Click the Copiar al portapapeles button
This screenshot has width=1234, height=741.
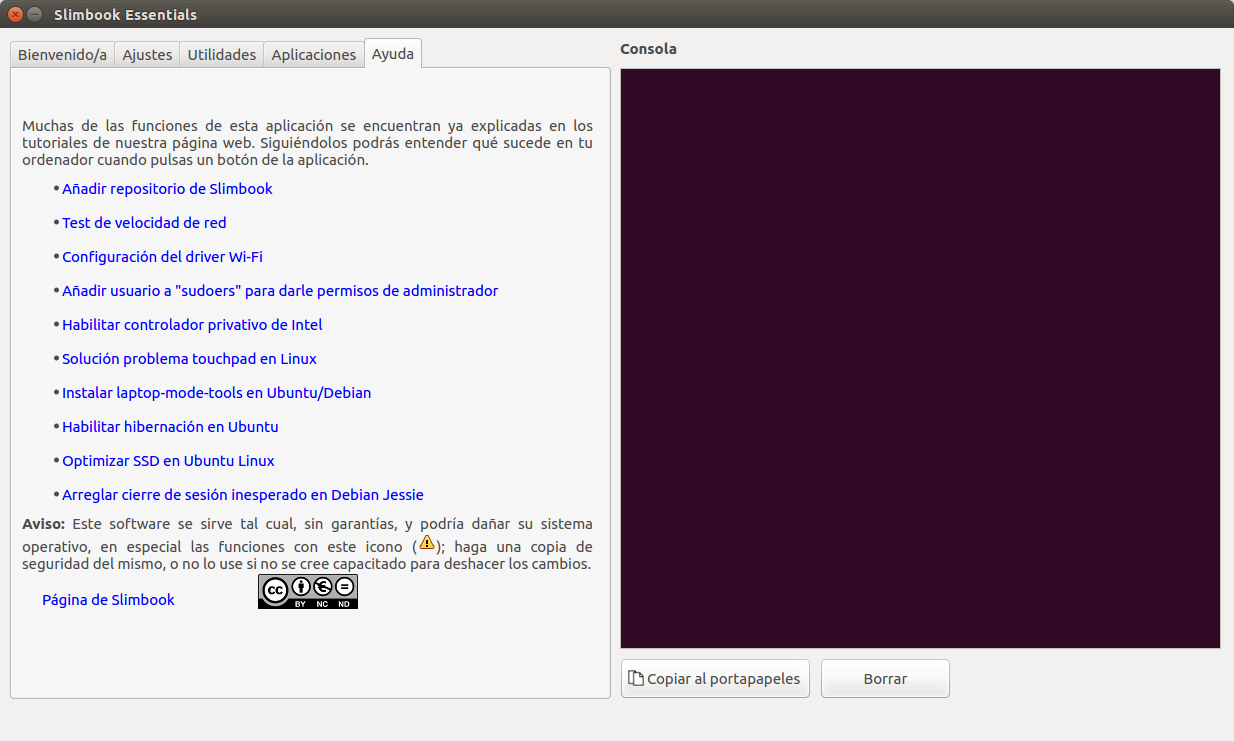click(x=715, y=679)
